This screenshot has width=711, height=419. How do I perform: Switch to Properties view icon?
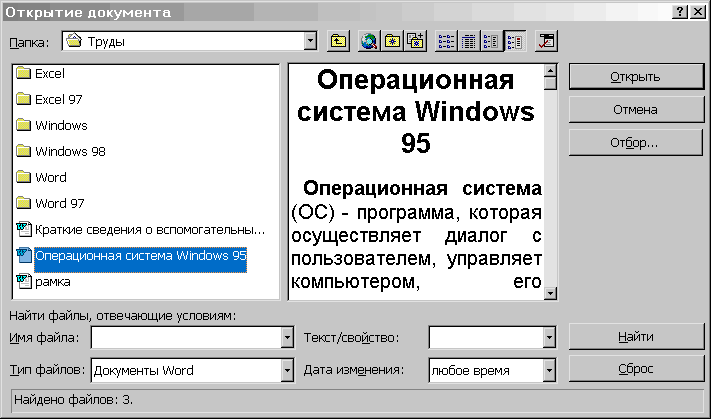pyautogui.click(x=492, y=42)
